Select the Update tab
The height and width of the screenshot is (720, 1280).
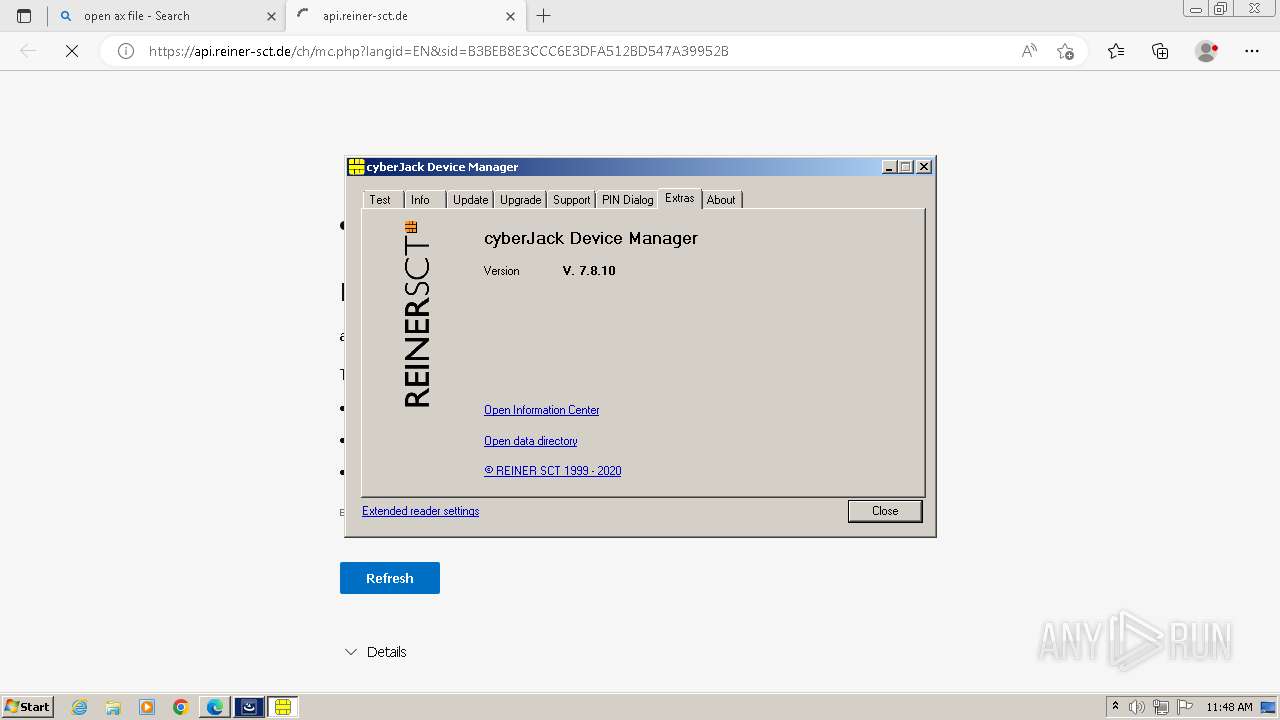click(x=470, y=199)
